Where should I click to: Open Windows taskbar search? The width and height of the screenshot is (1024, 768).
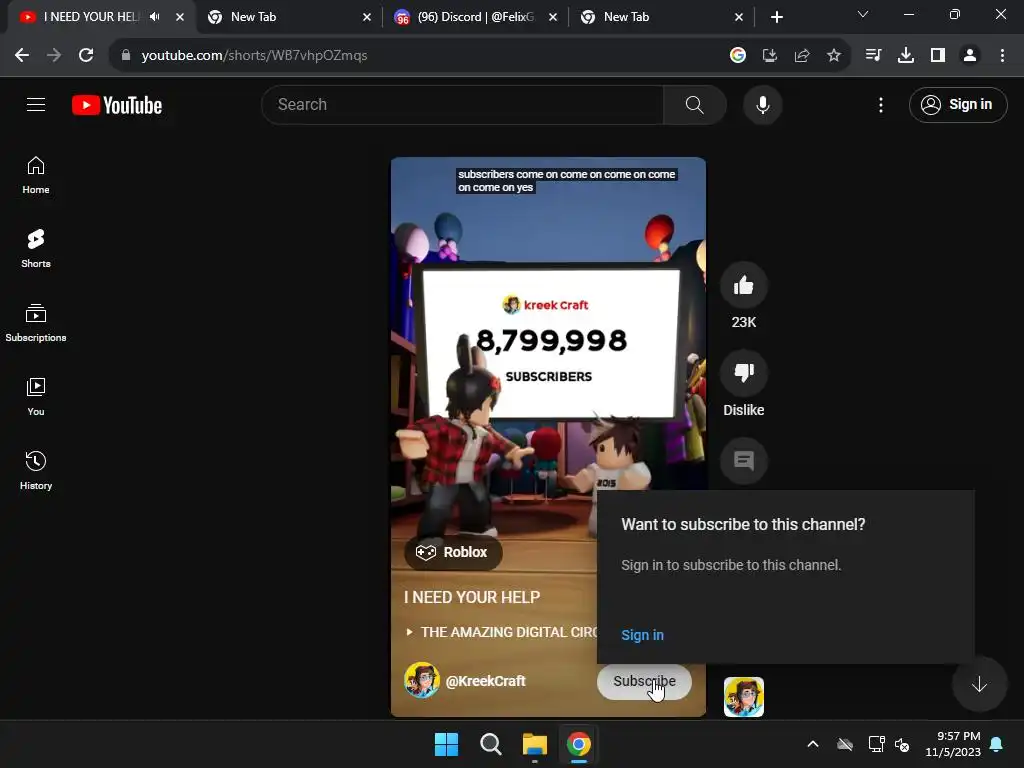click(490, 744)
